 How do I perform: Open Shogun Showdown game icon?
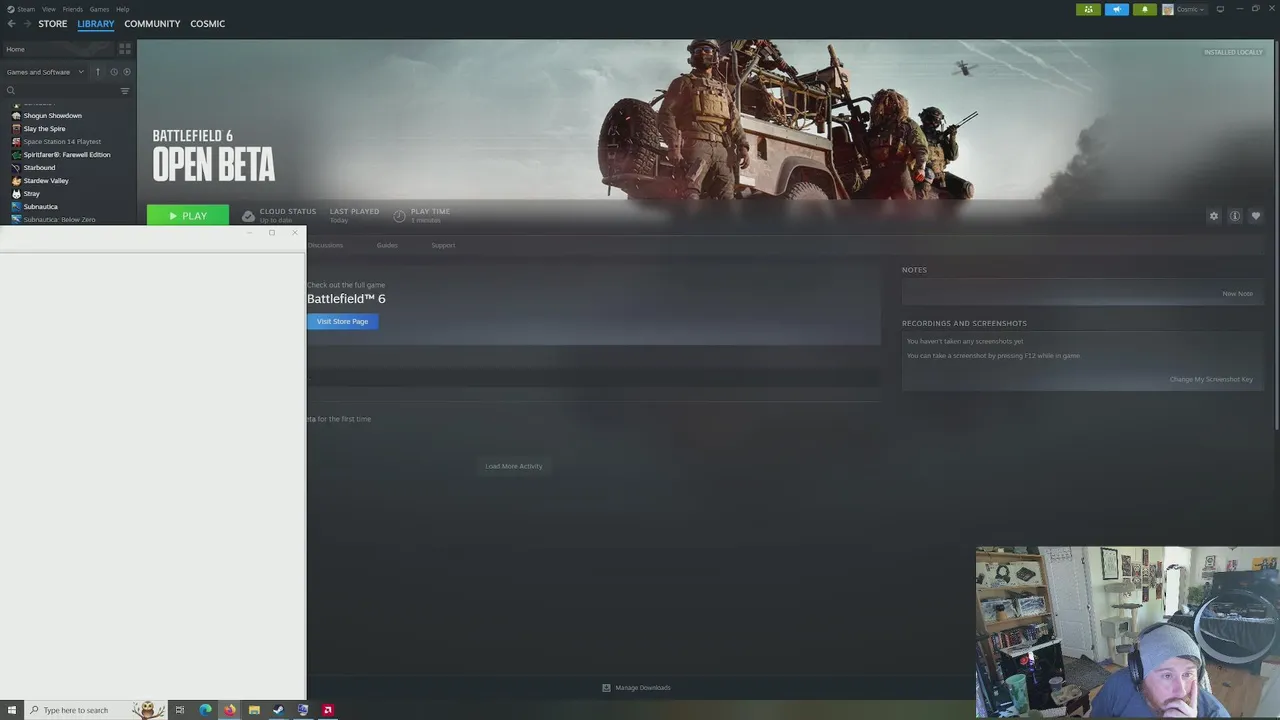[16, 116]
